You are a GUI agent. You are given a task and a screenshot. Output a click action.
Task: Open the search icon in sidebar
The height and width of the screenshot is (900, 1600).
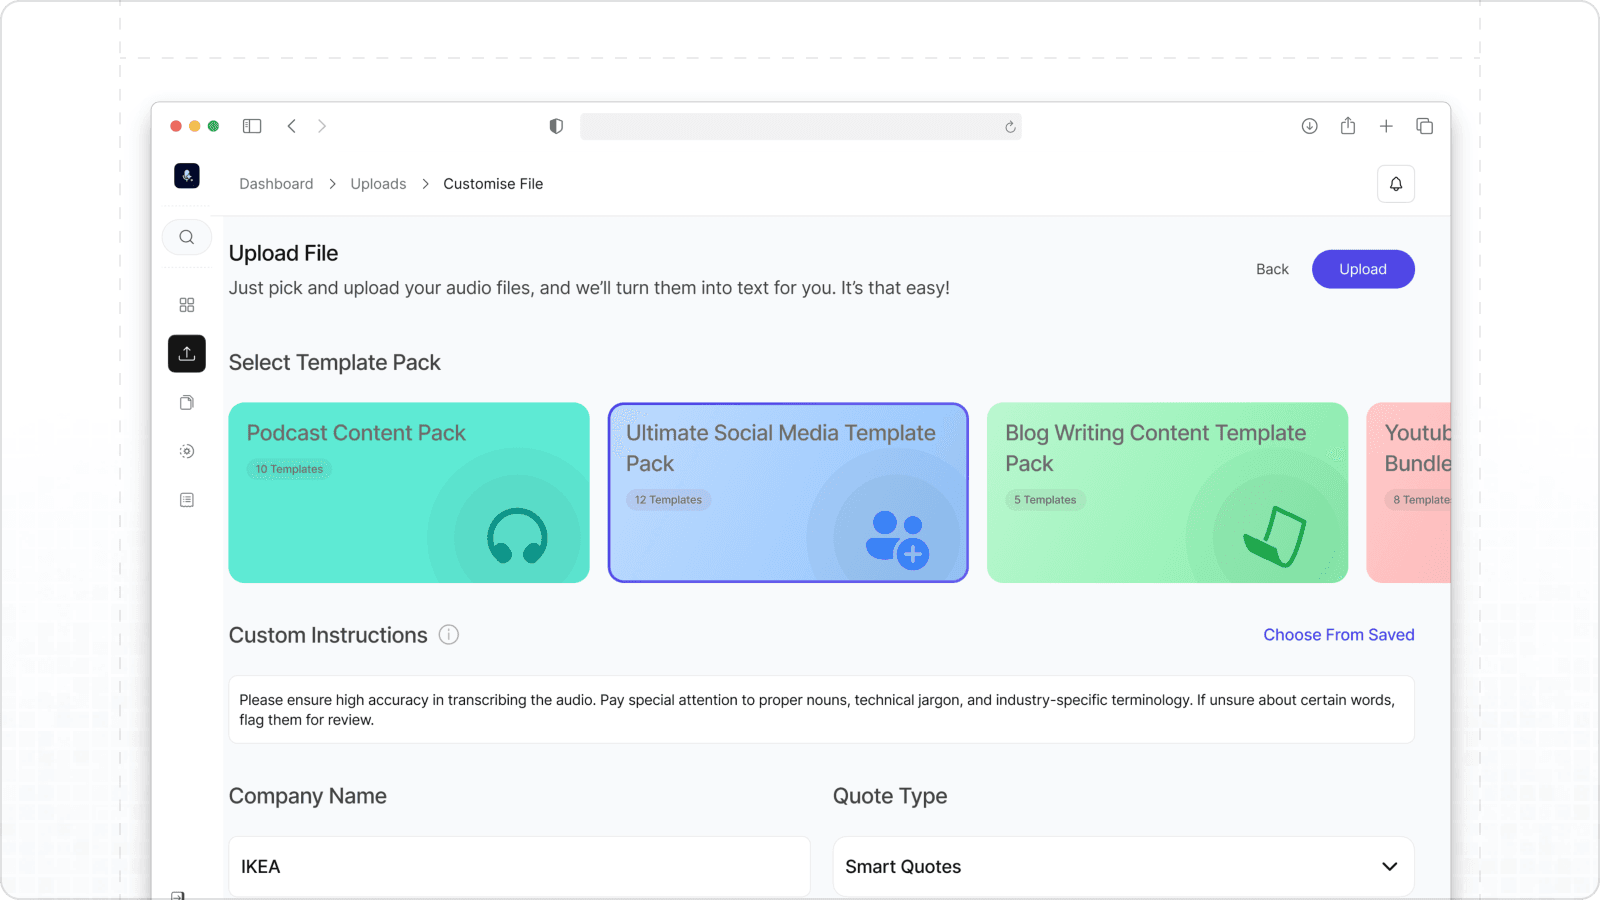click(x=187, y=237)
